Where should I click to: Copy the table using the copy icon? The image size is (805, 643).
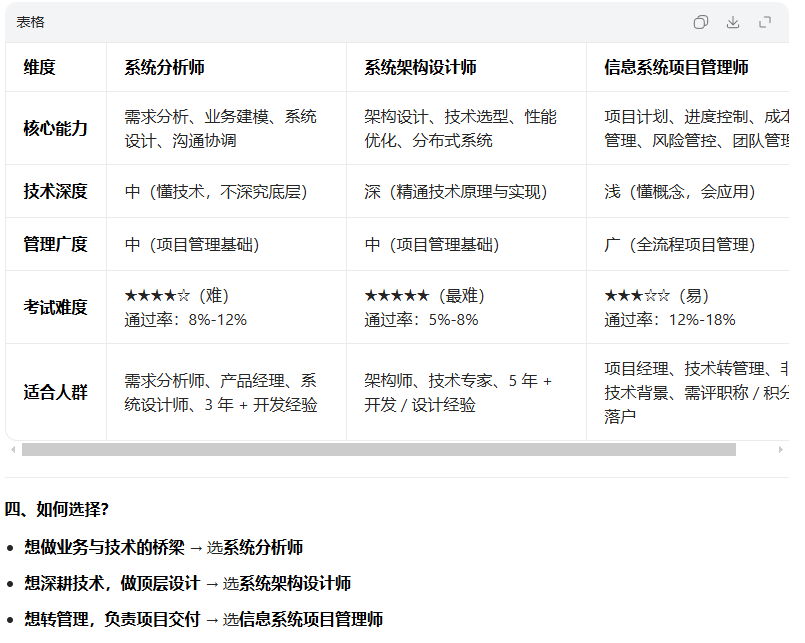click(x=701, y=22)
